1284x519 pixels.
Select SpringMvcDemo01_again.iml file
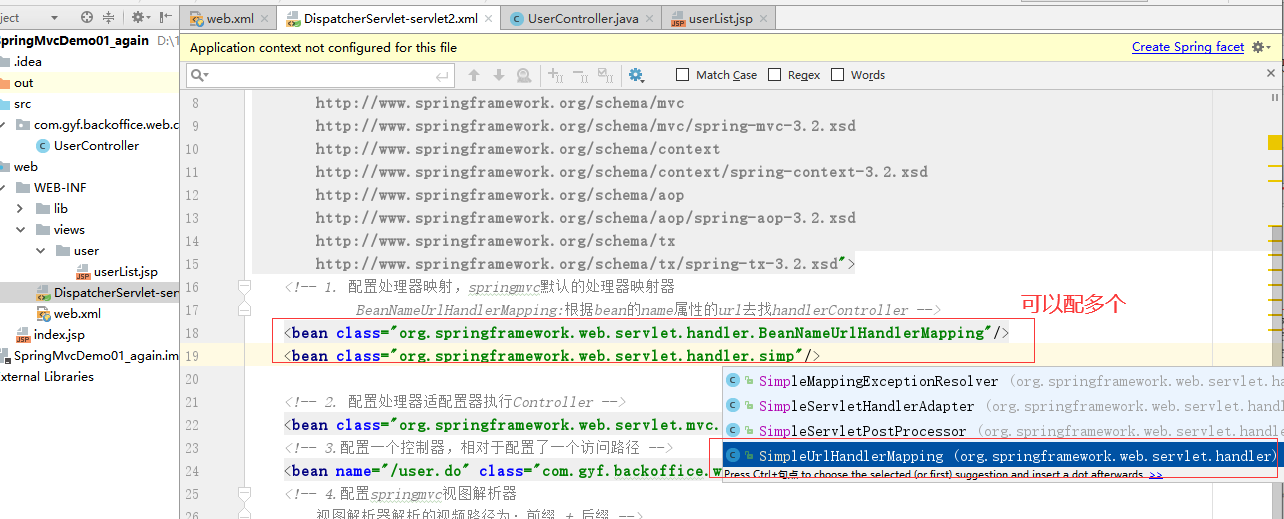96,356
